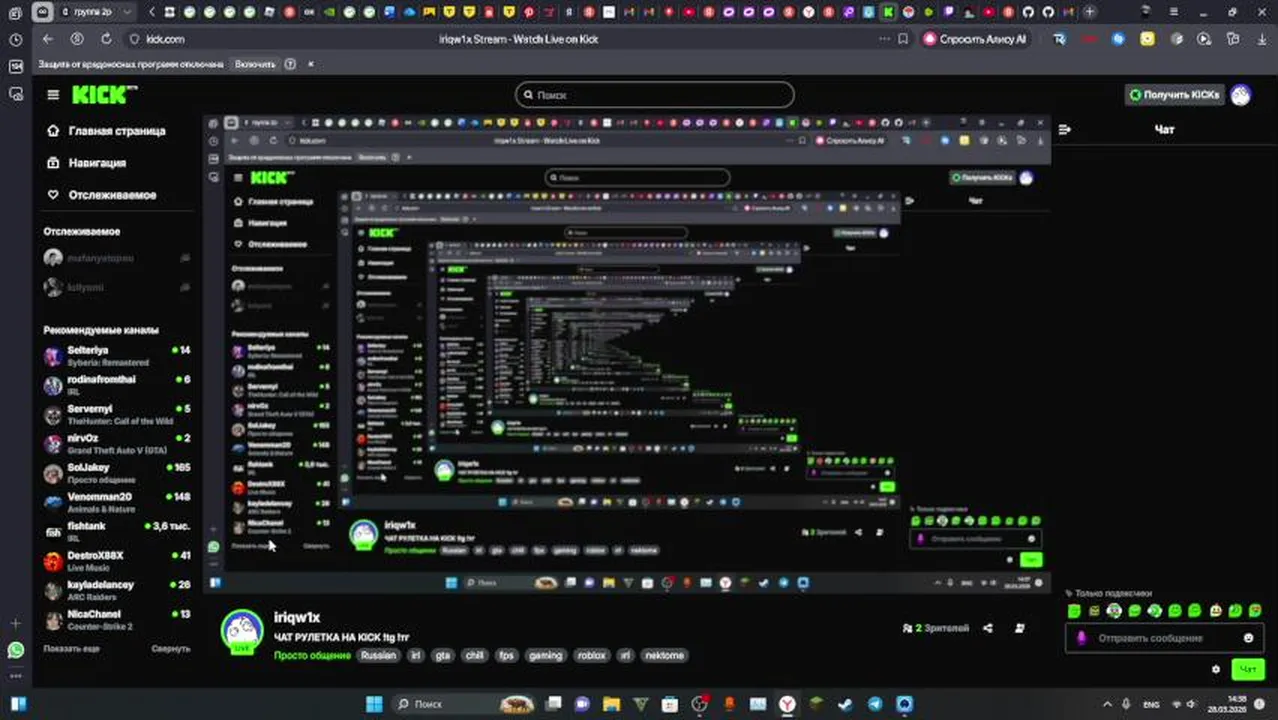Open iriqw1x channel name link
The height and width of the screenshot is (720, 1278).
[x=297, y=617]
